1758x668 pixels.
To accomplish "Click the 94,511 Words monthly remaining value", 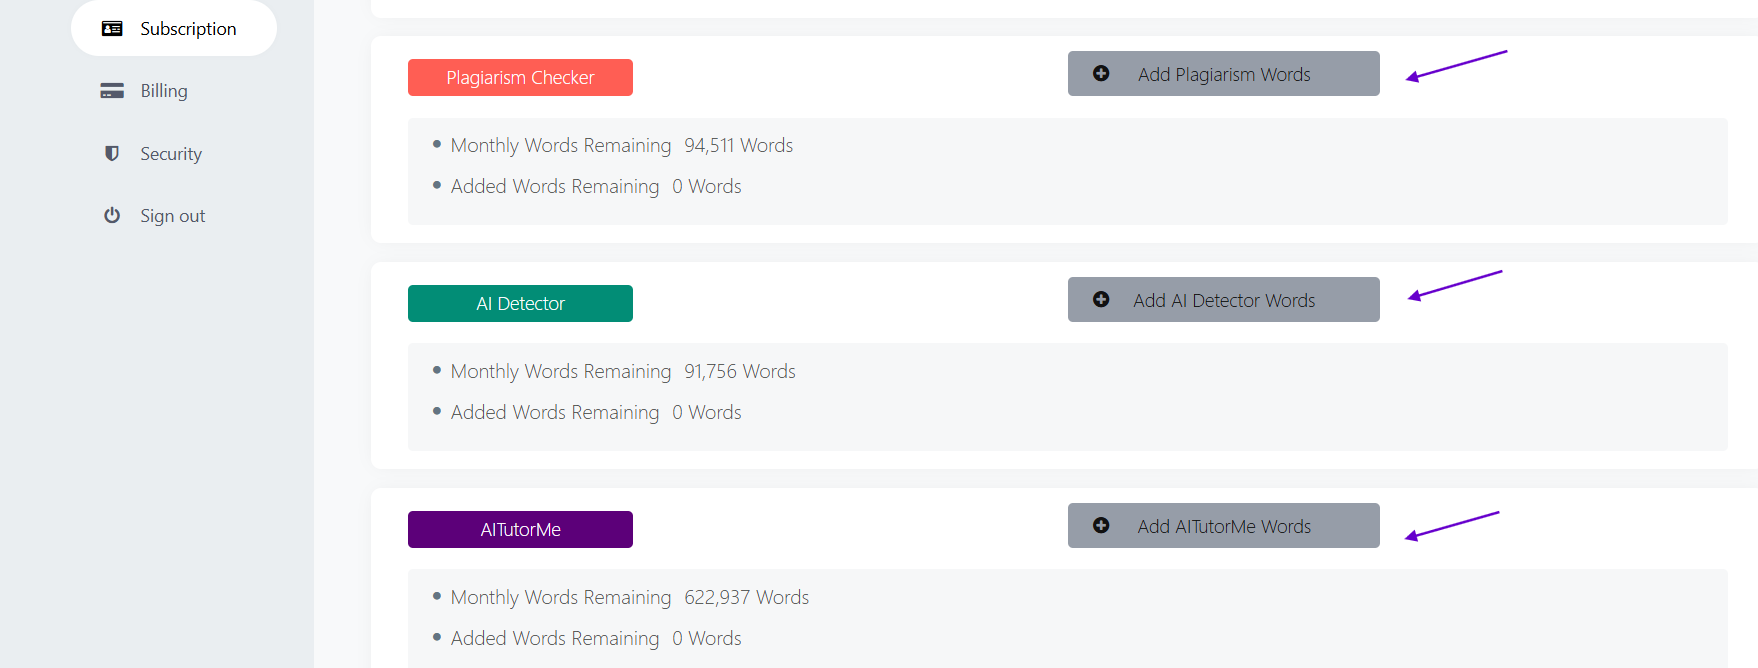I will (x=738, y=146).
